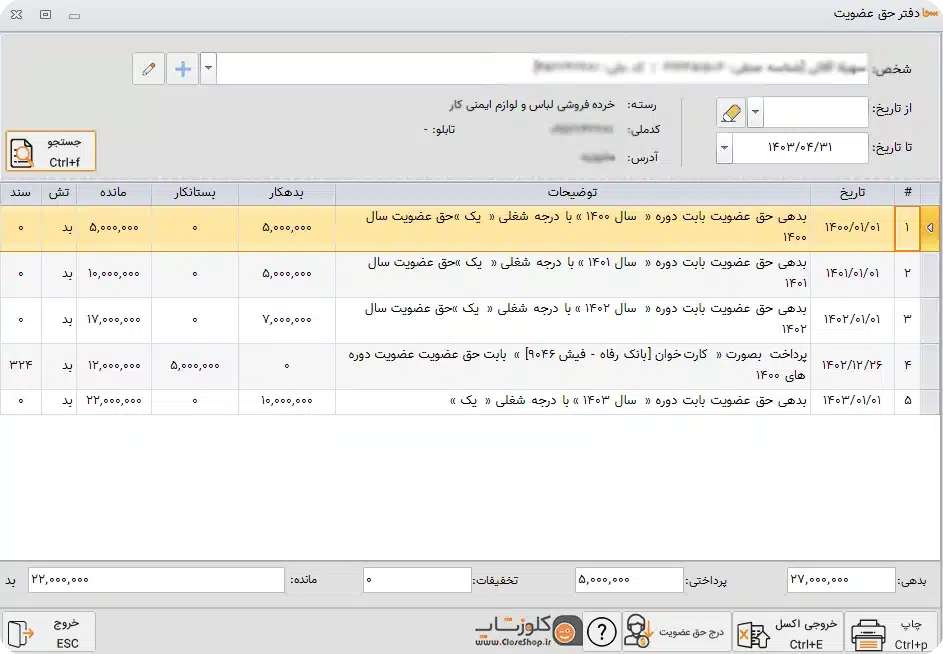This screenshot has width=943, height=654.
Task: Clear the from-date with eraser icon
Action: (x=731, y=113)
